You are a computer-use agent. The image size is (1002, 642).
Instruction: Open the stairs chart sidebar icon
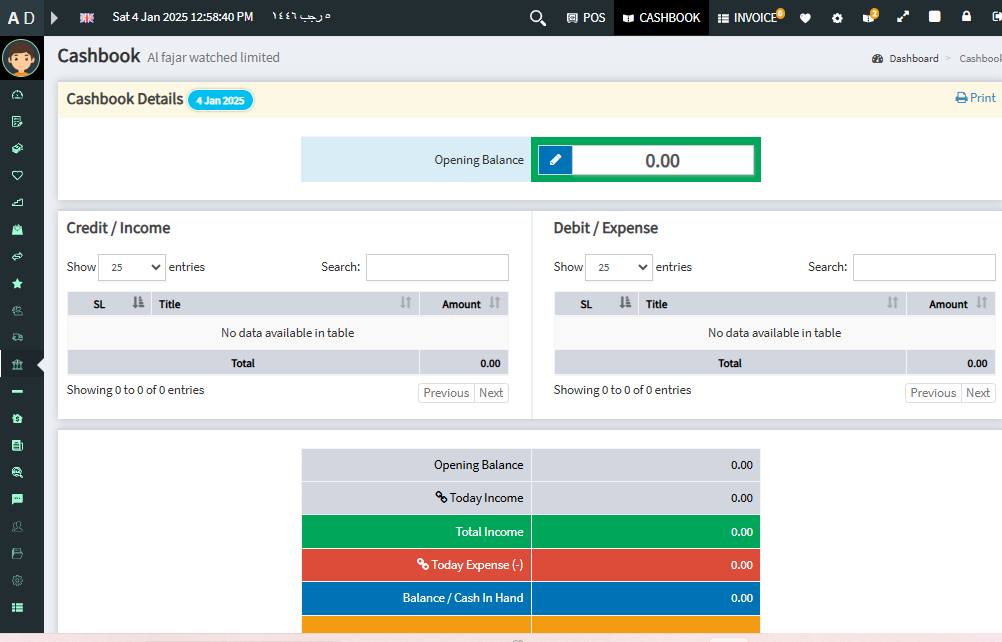pyautogui.click(x=17, y=202)
